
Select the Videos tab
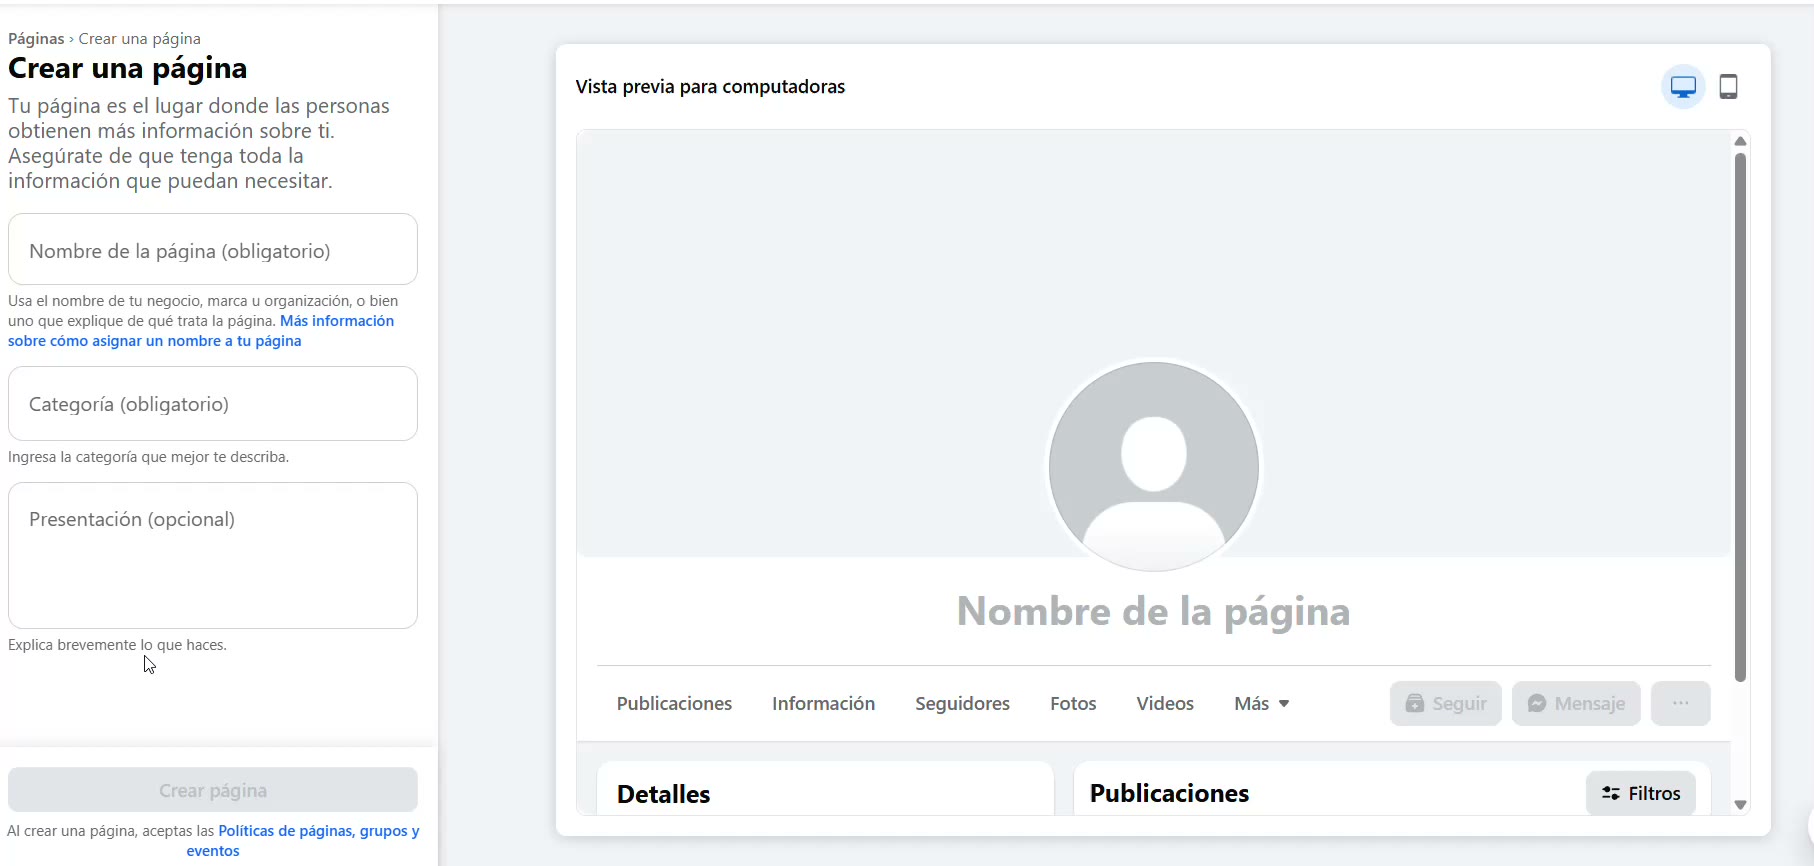tap(1165, 704)
